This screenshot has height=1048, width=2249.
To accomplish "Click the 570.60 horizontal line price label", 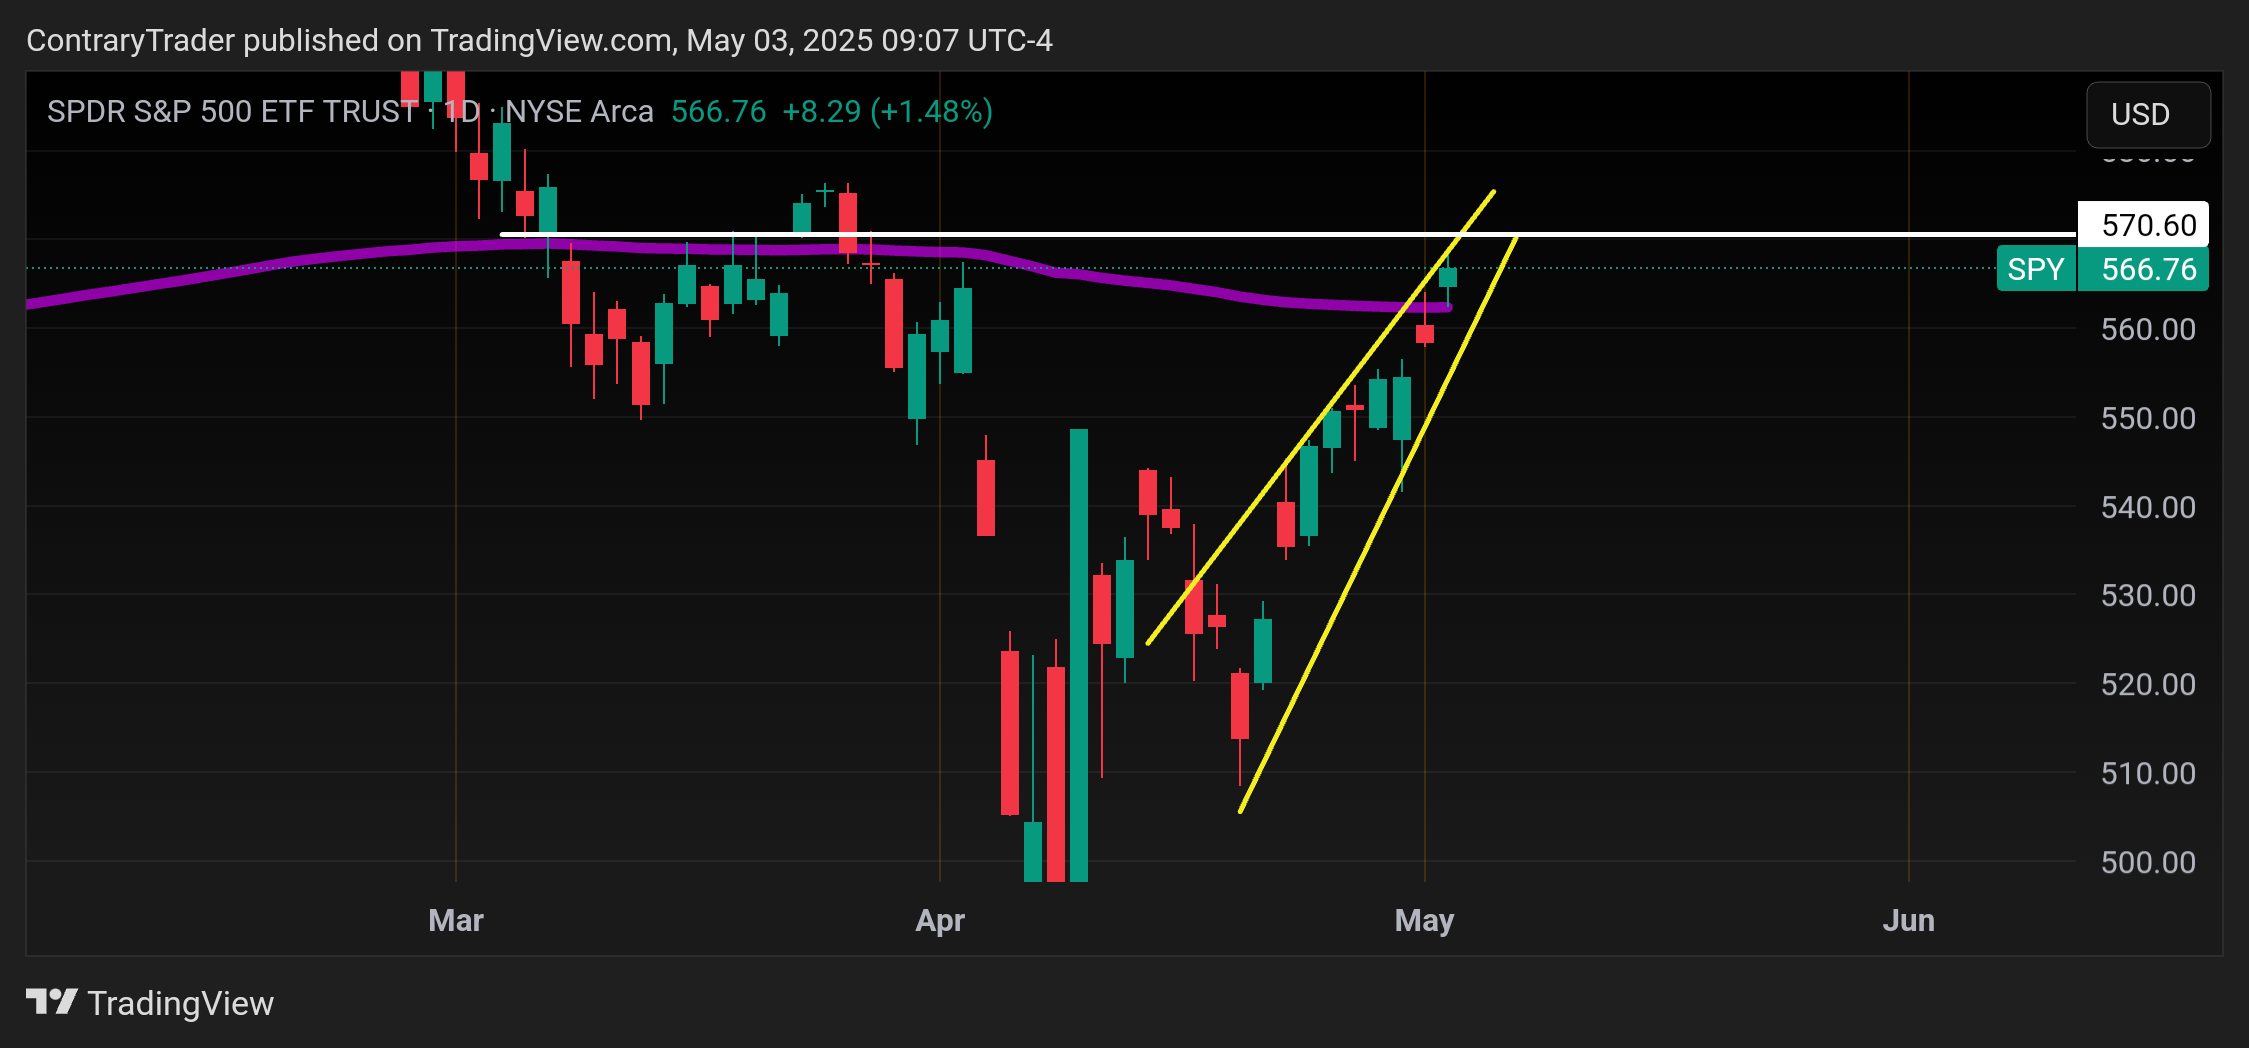I will coord(2143,225).
